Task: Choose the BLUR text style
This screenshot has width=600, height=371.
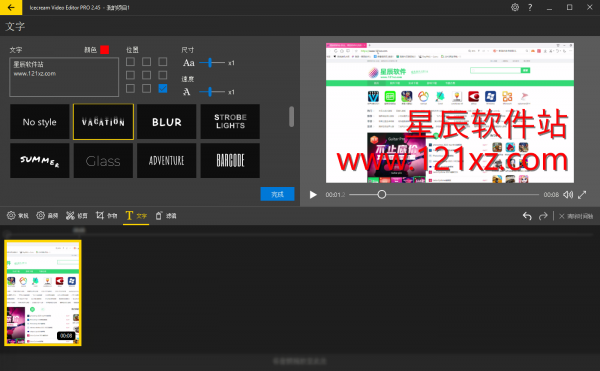Action: pyautogui.click(x=166, y=122)
